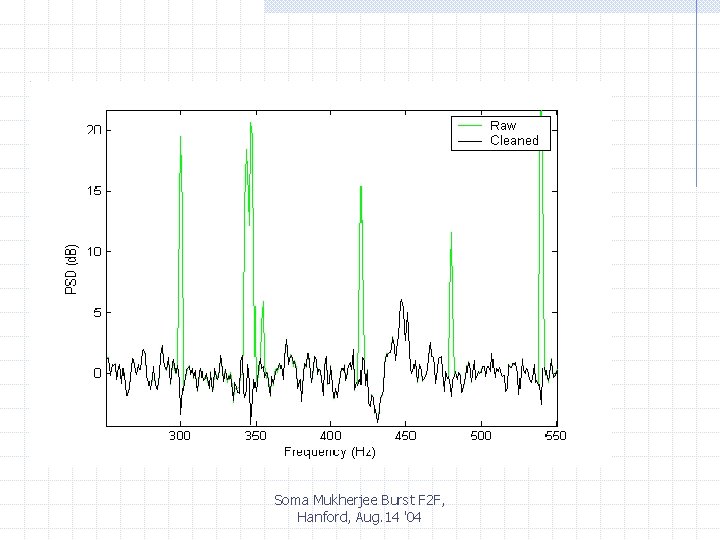Click the y-axis tick label 0
The image size is (720, 540).
[97, 373]
